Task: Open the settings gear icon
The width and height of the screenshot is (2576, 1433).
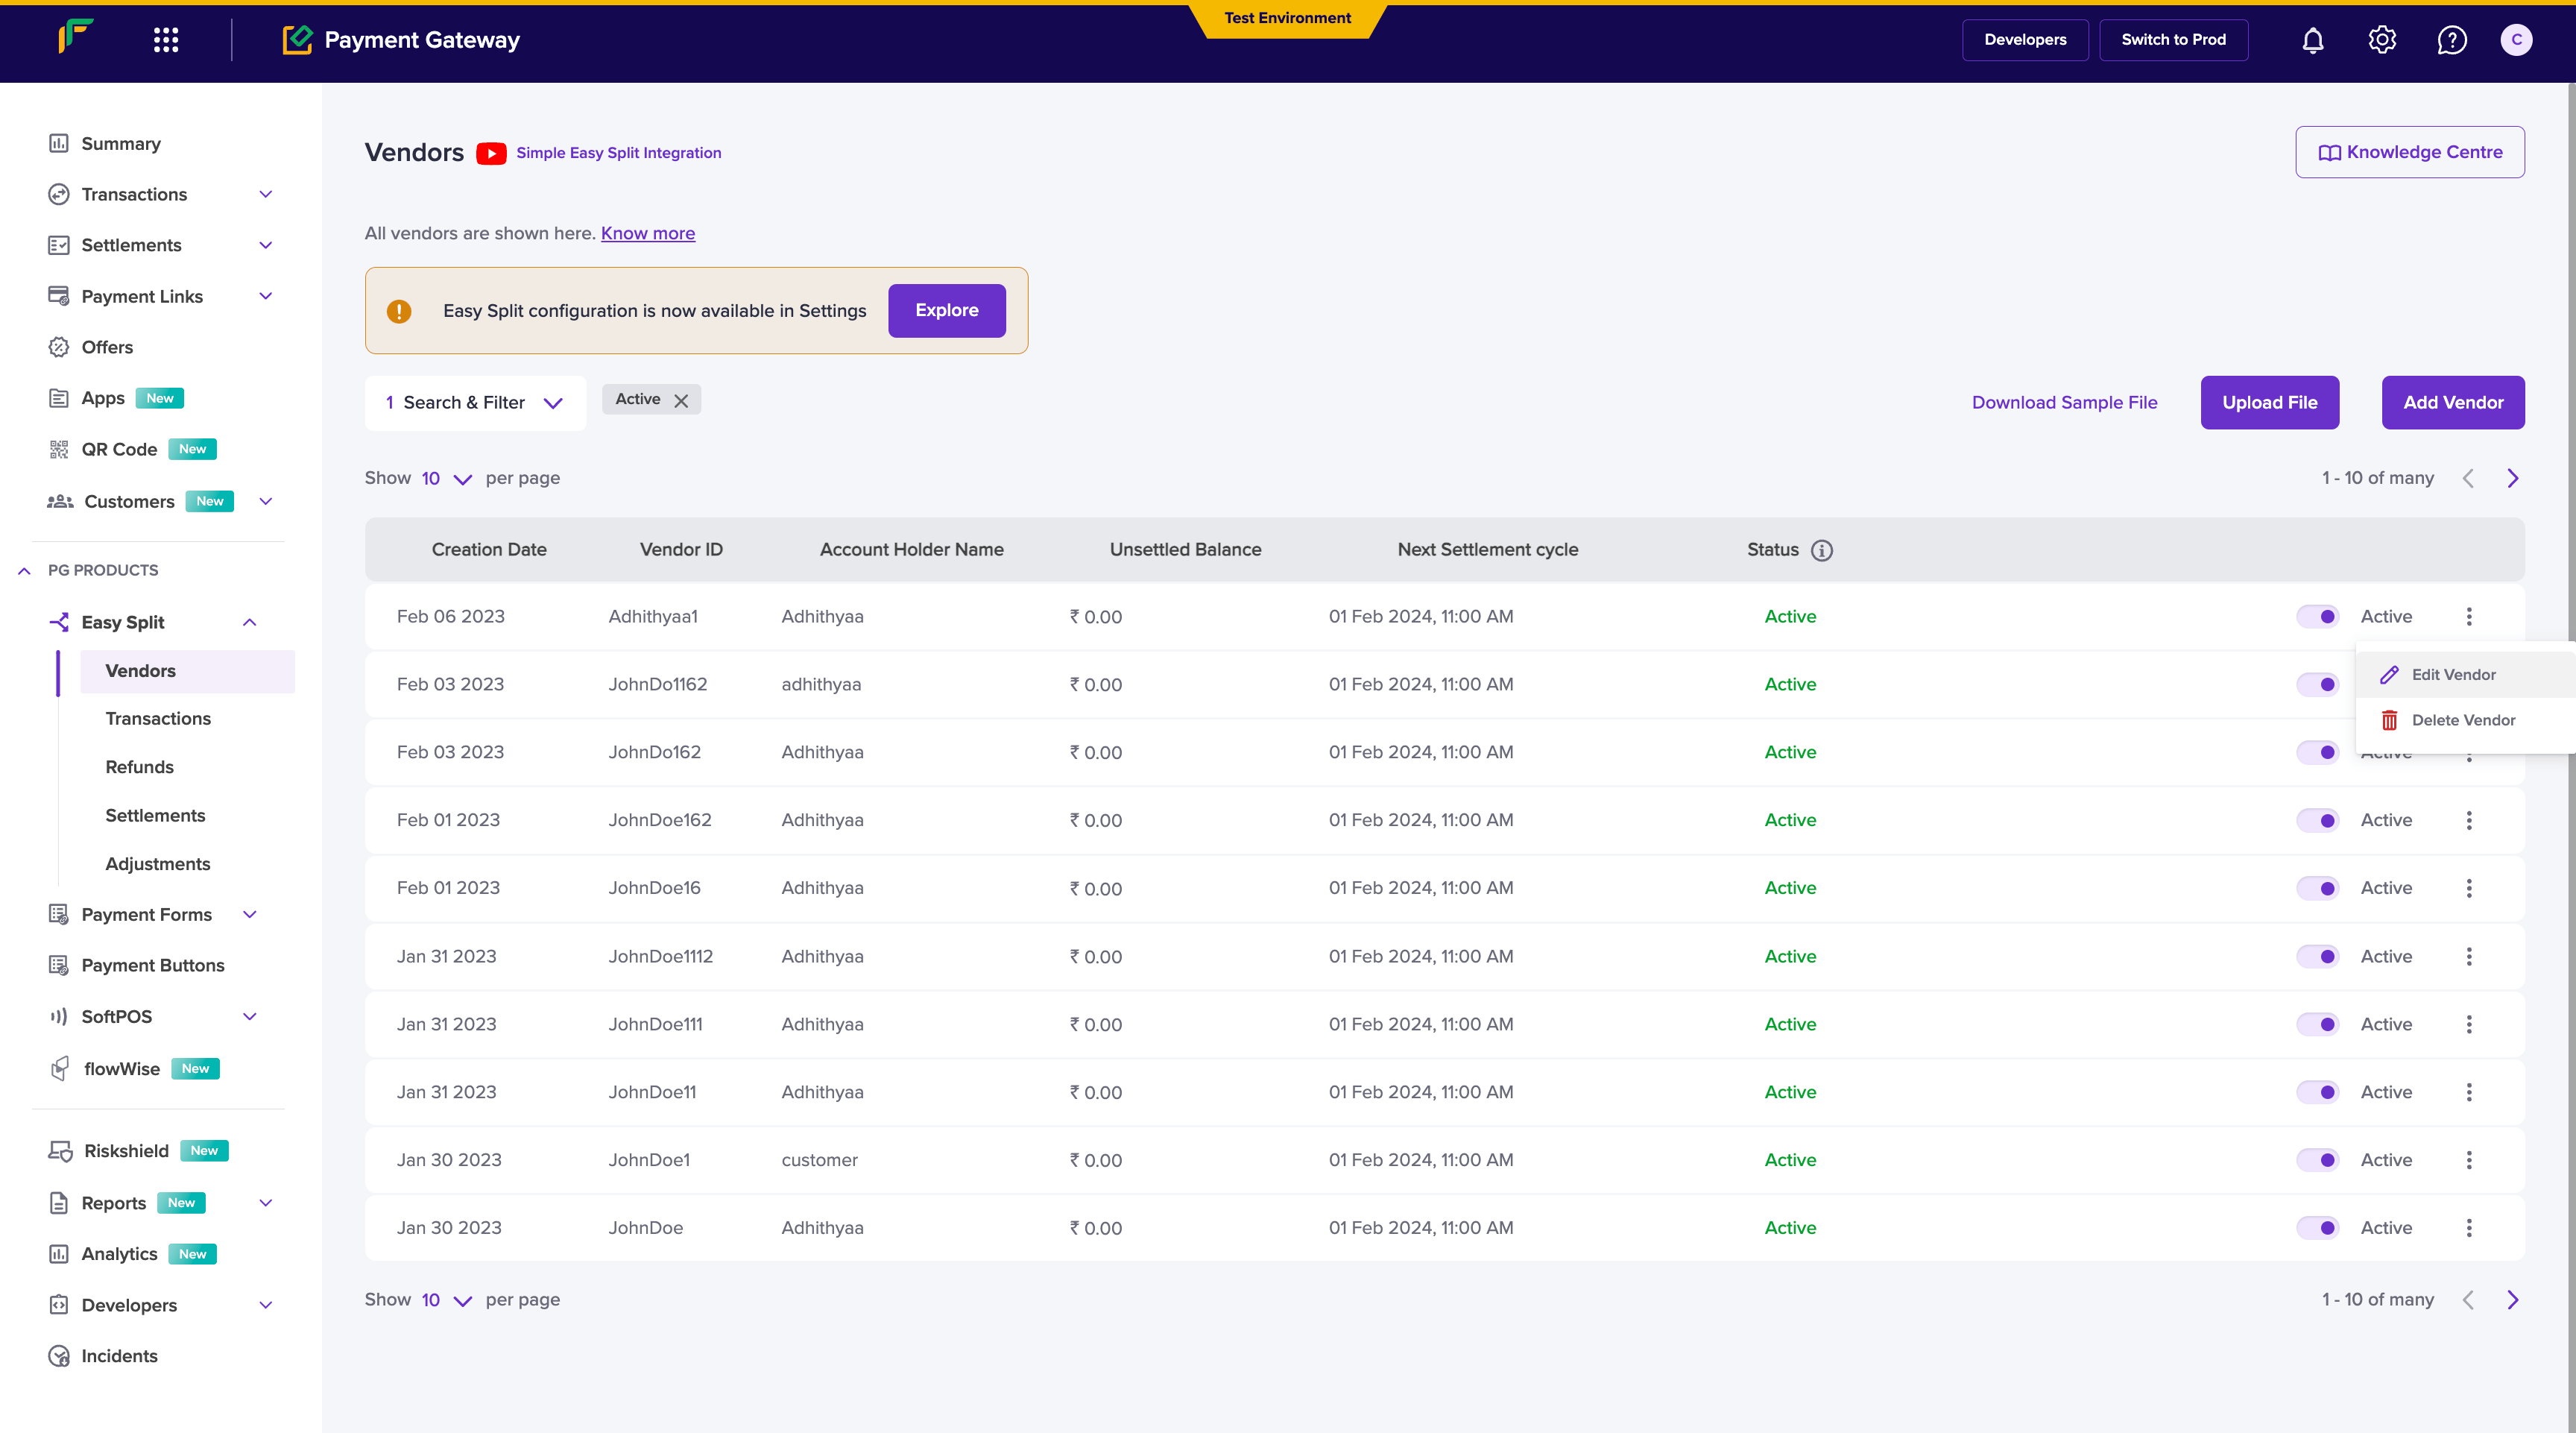Action: coord(2382,40)
